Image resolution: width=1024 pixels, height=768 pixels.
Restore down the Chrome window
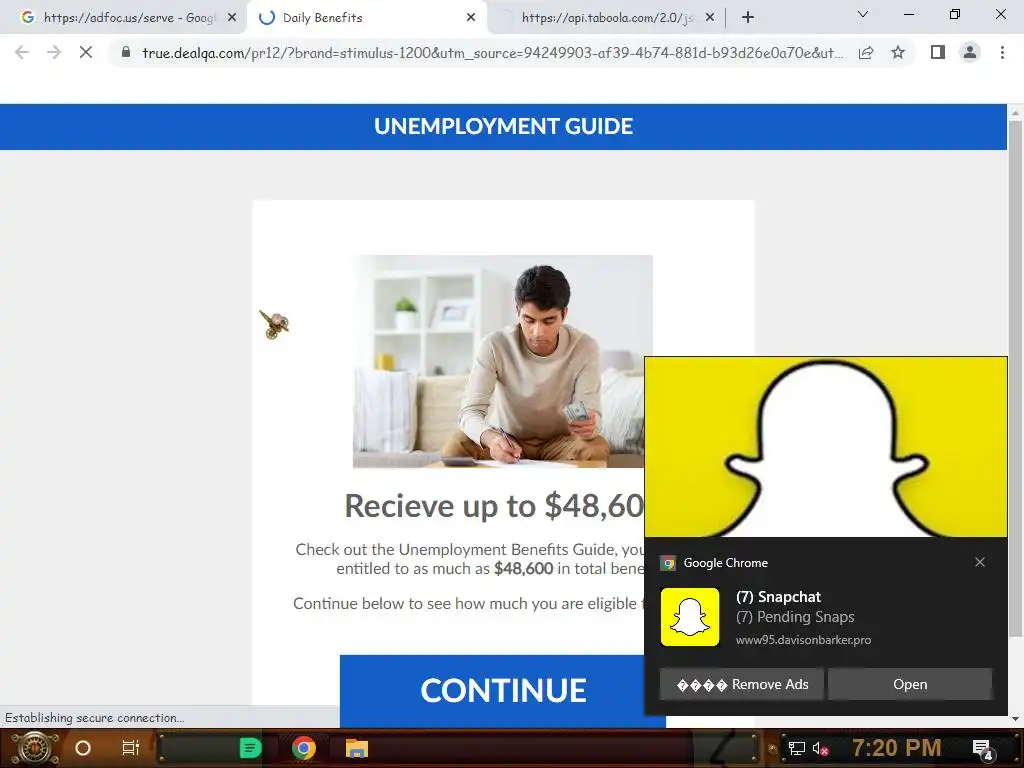tap(955, 14)
